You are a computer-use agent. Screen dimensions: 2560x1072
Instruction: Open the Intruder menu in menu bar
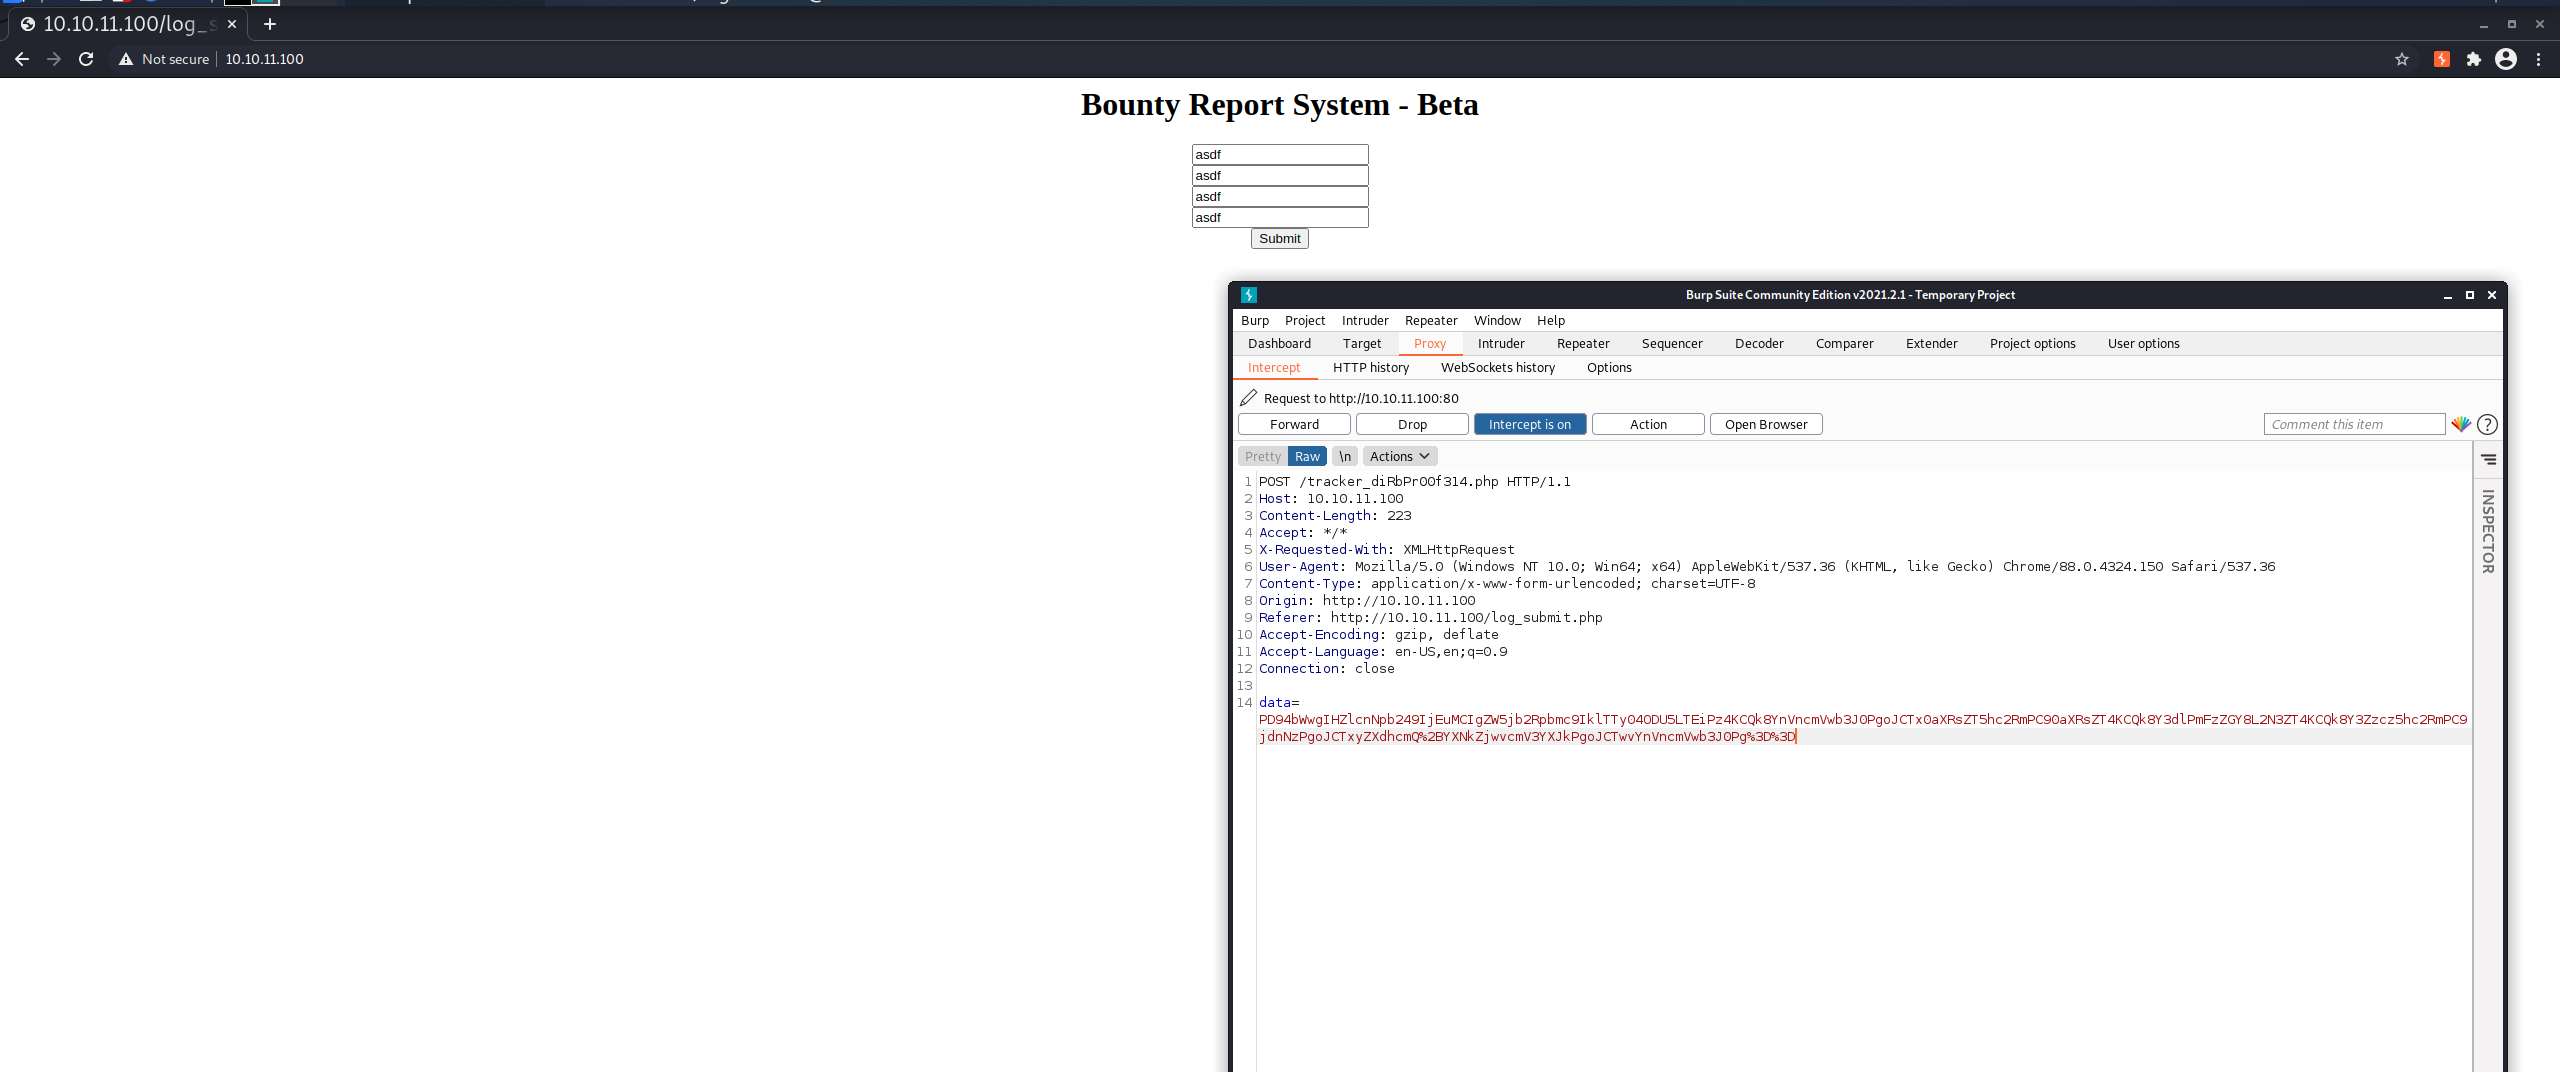point(1365,320)
